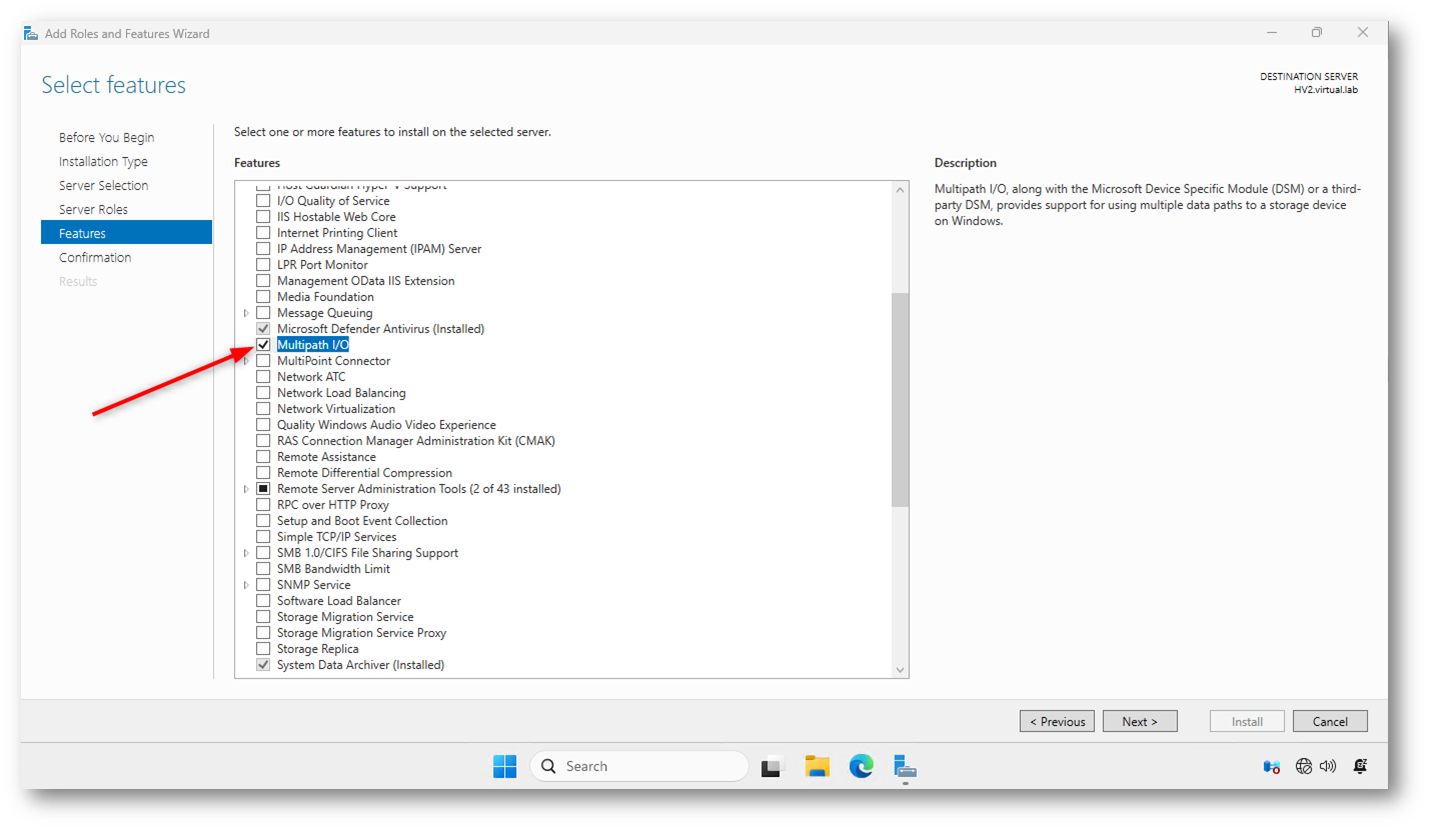Expand the Message Queuing feature node
The image size is (1431, 831).
(247, 313)
